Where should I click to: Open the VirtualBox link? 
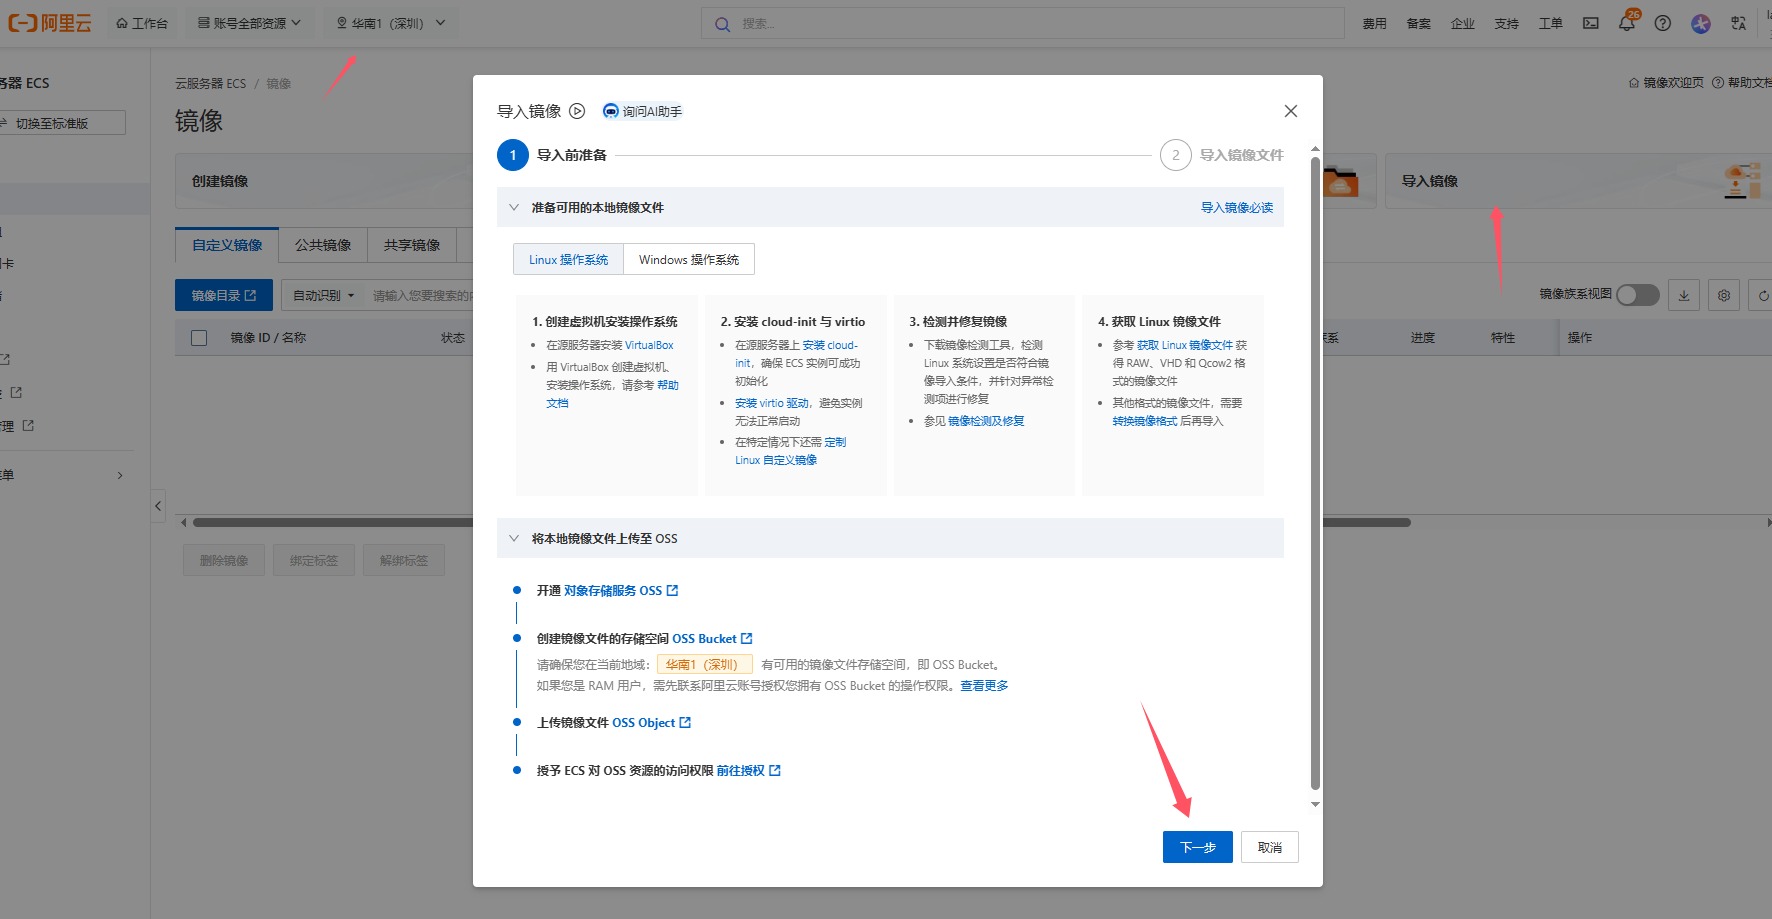click(x=649, y=345)
